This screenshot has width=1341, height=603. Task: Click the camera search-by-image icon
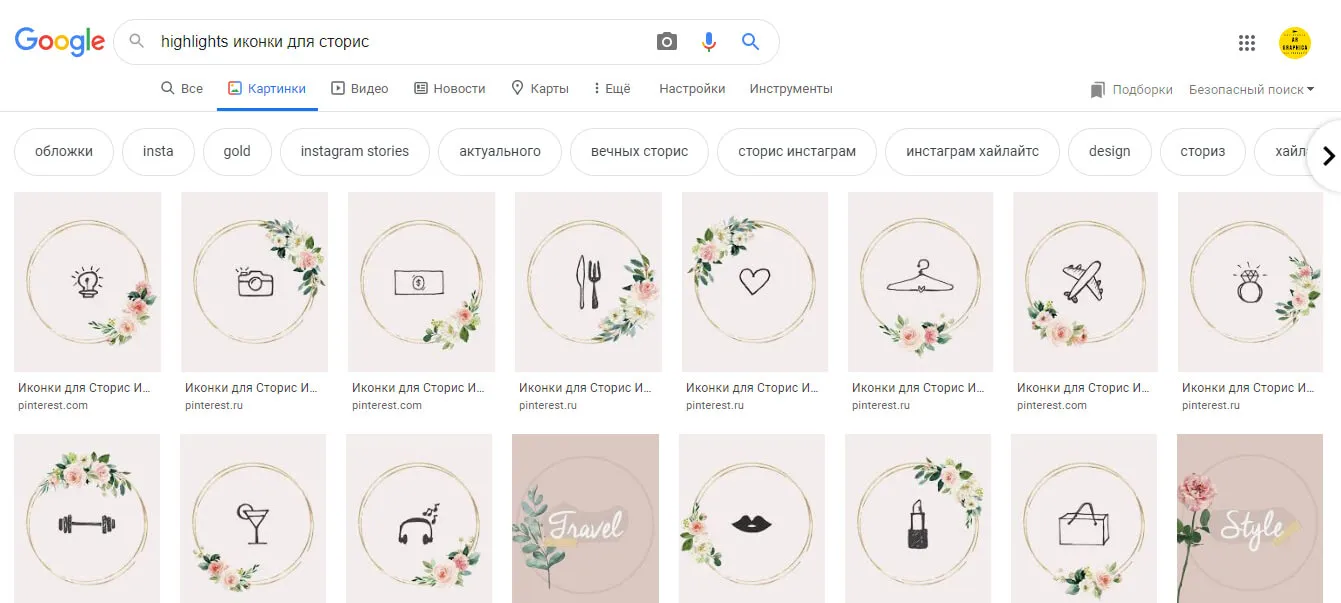667,42
